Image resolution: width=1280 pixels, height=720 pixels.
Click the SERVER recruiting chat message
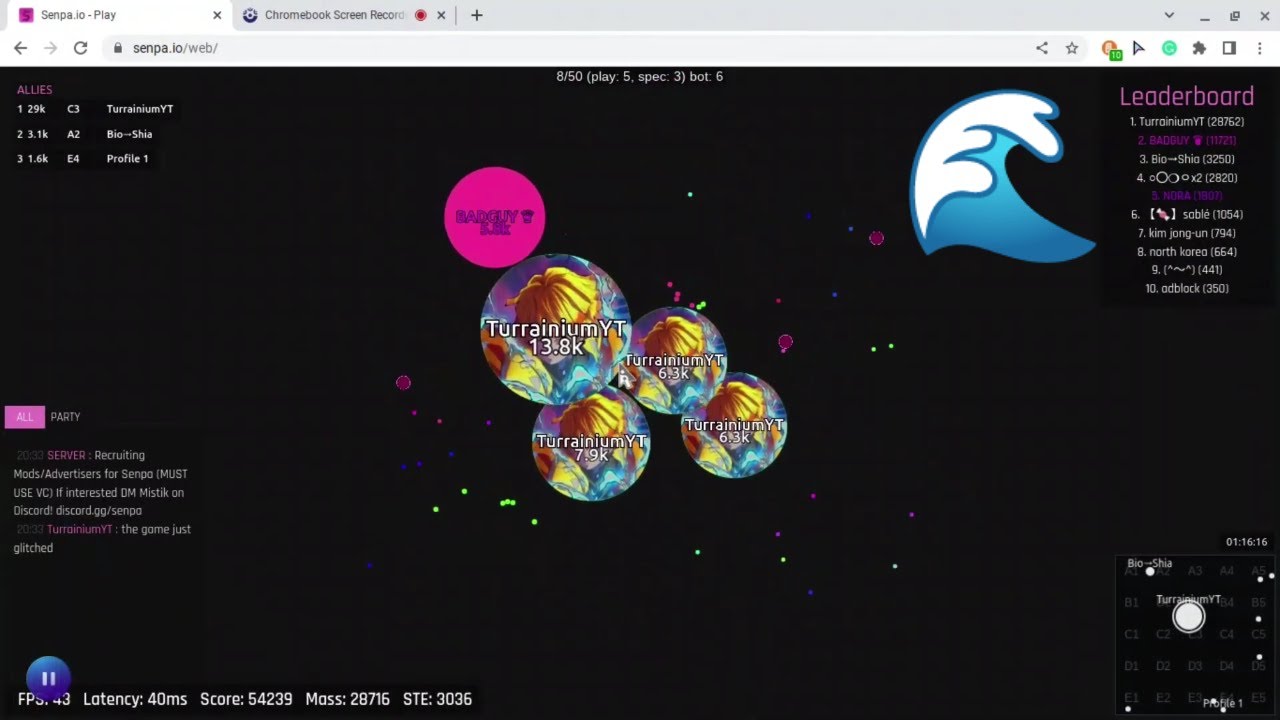(x=101, y=483)
